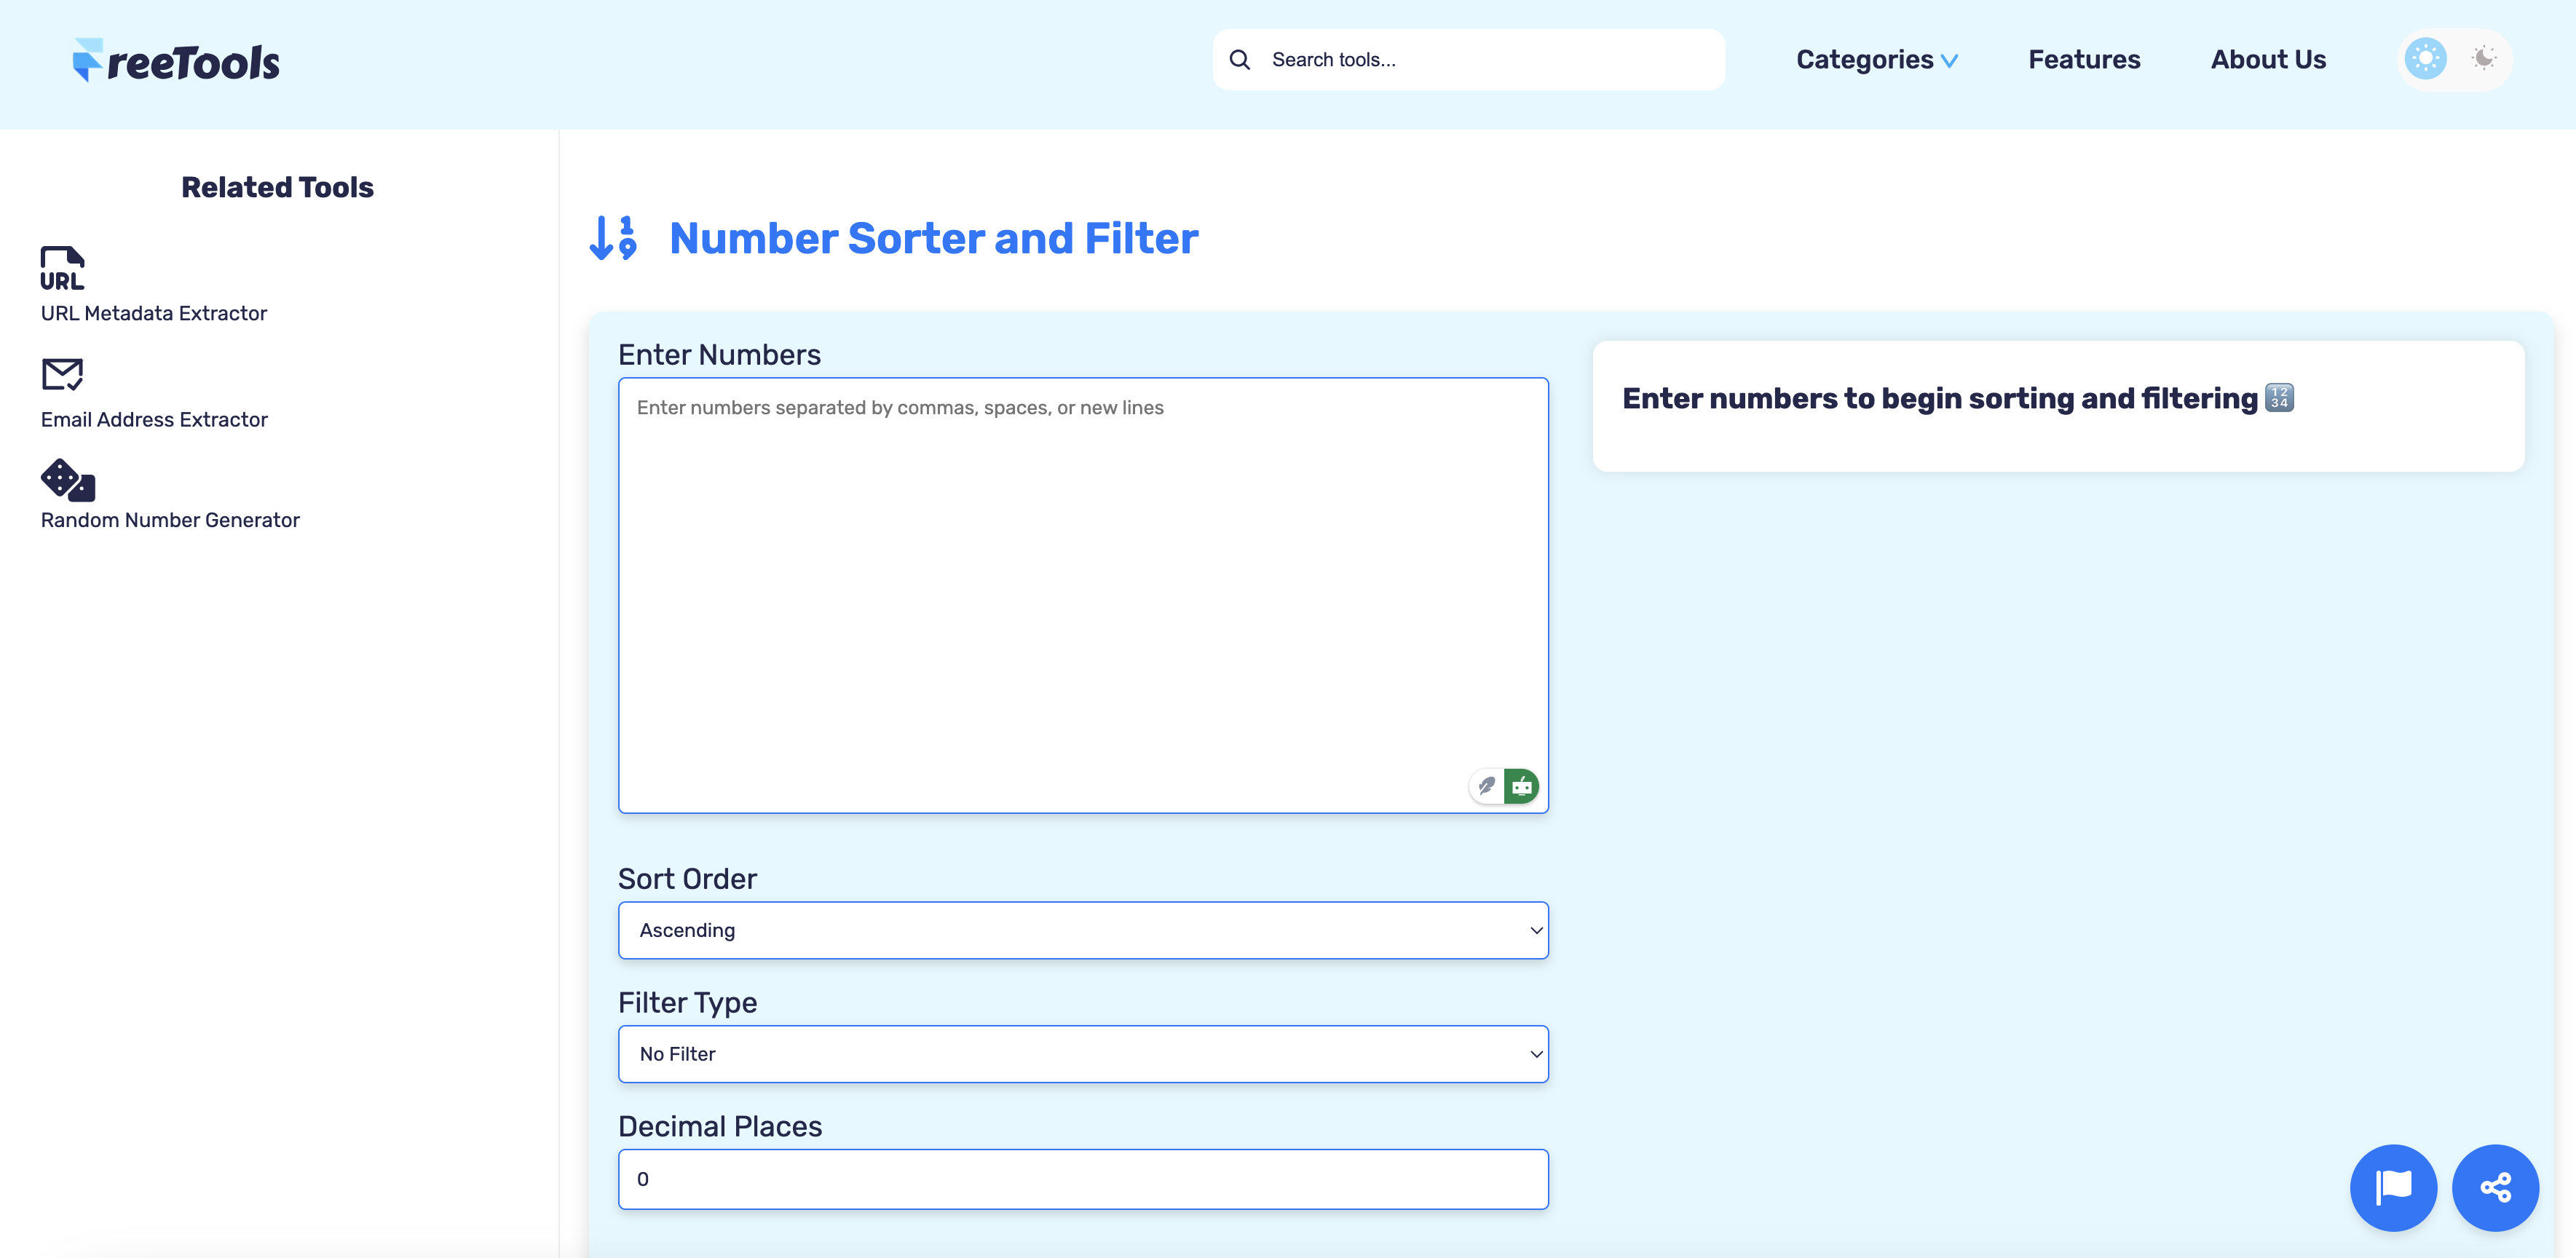Image resolution: width=2576 pixels, height=1258 pixels.
Task: Click the FreeTools logo
Action: pos(176,59)
